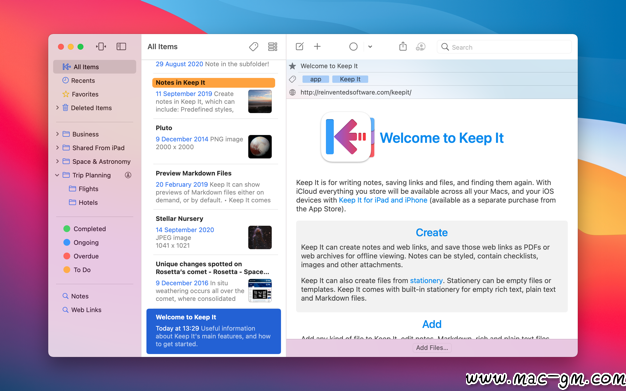Click the add people collaboration icon

[x=420, y=47]
